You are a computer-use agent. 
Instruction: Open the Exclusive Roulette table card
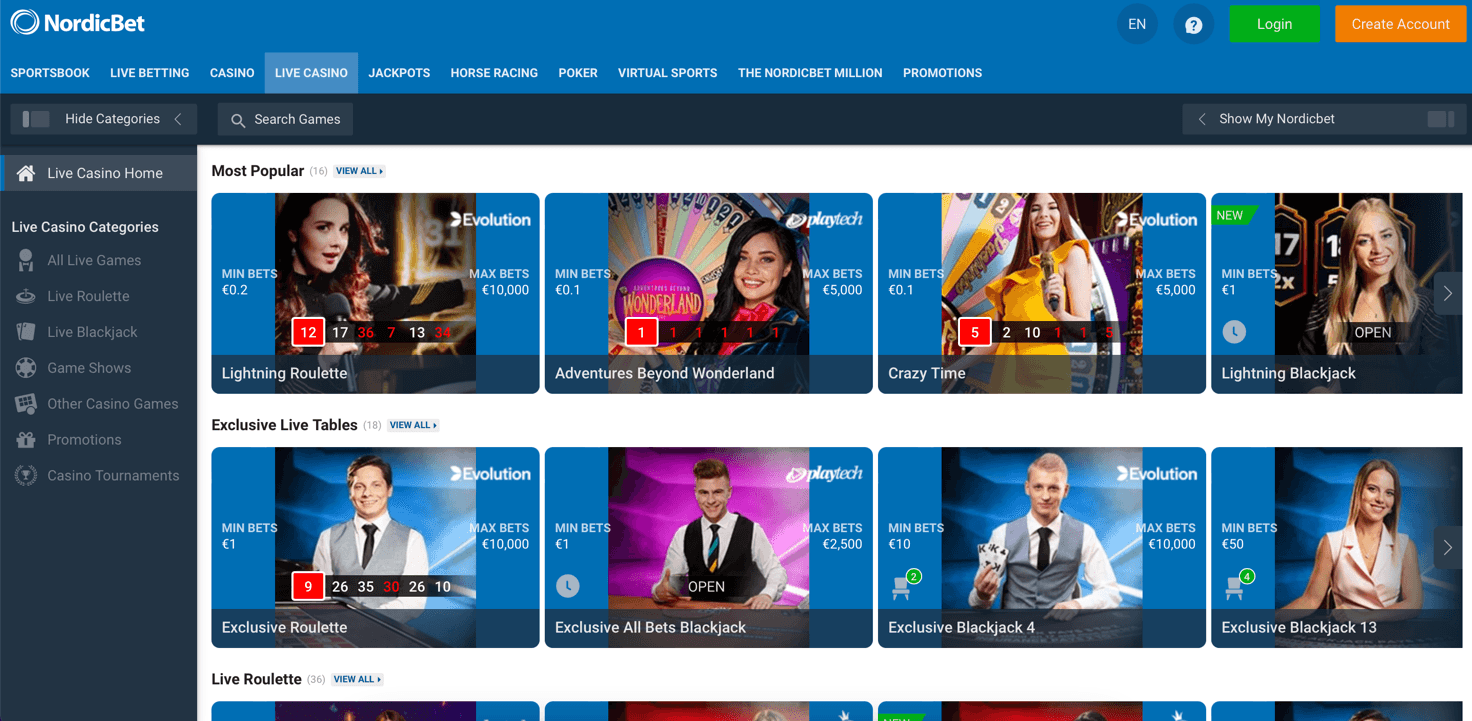(x=375, y=547)
